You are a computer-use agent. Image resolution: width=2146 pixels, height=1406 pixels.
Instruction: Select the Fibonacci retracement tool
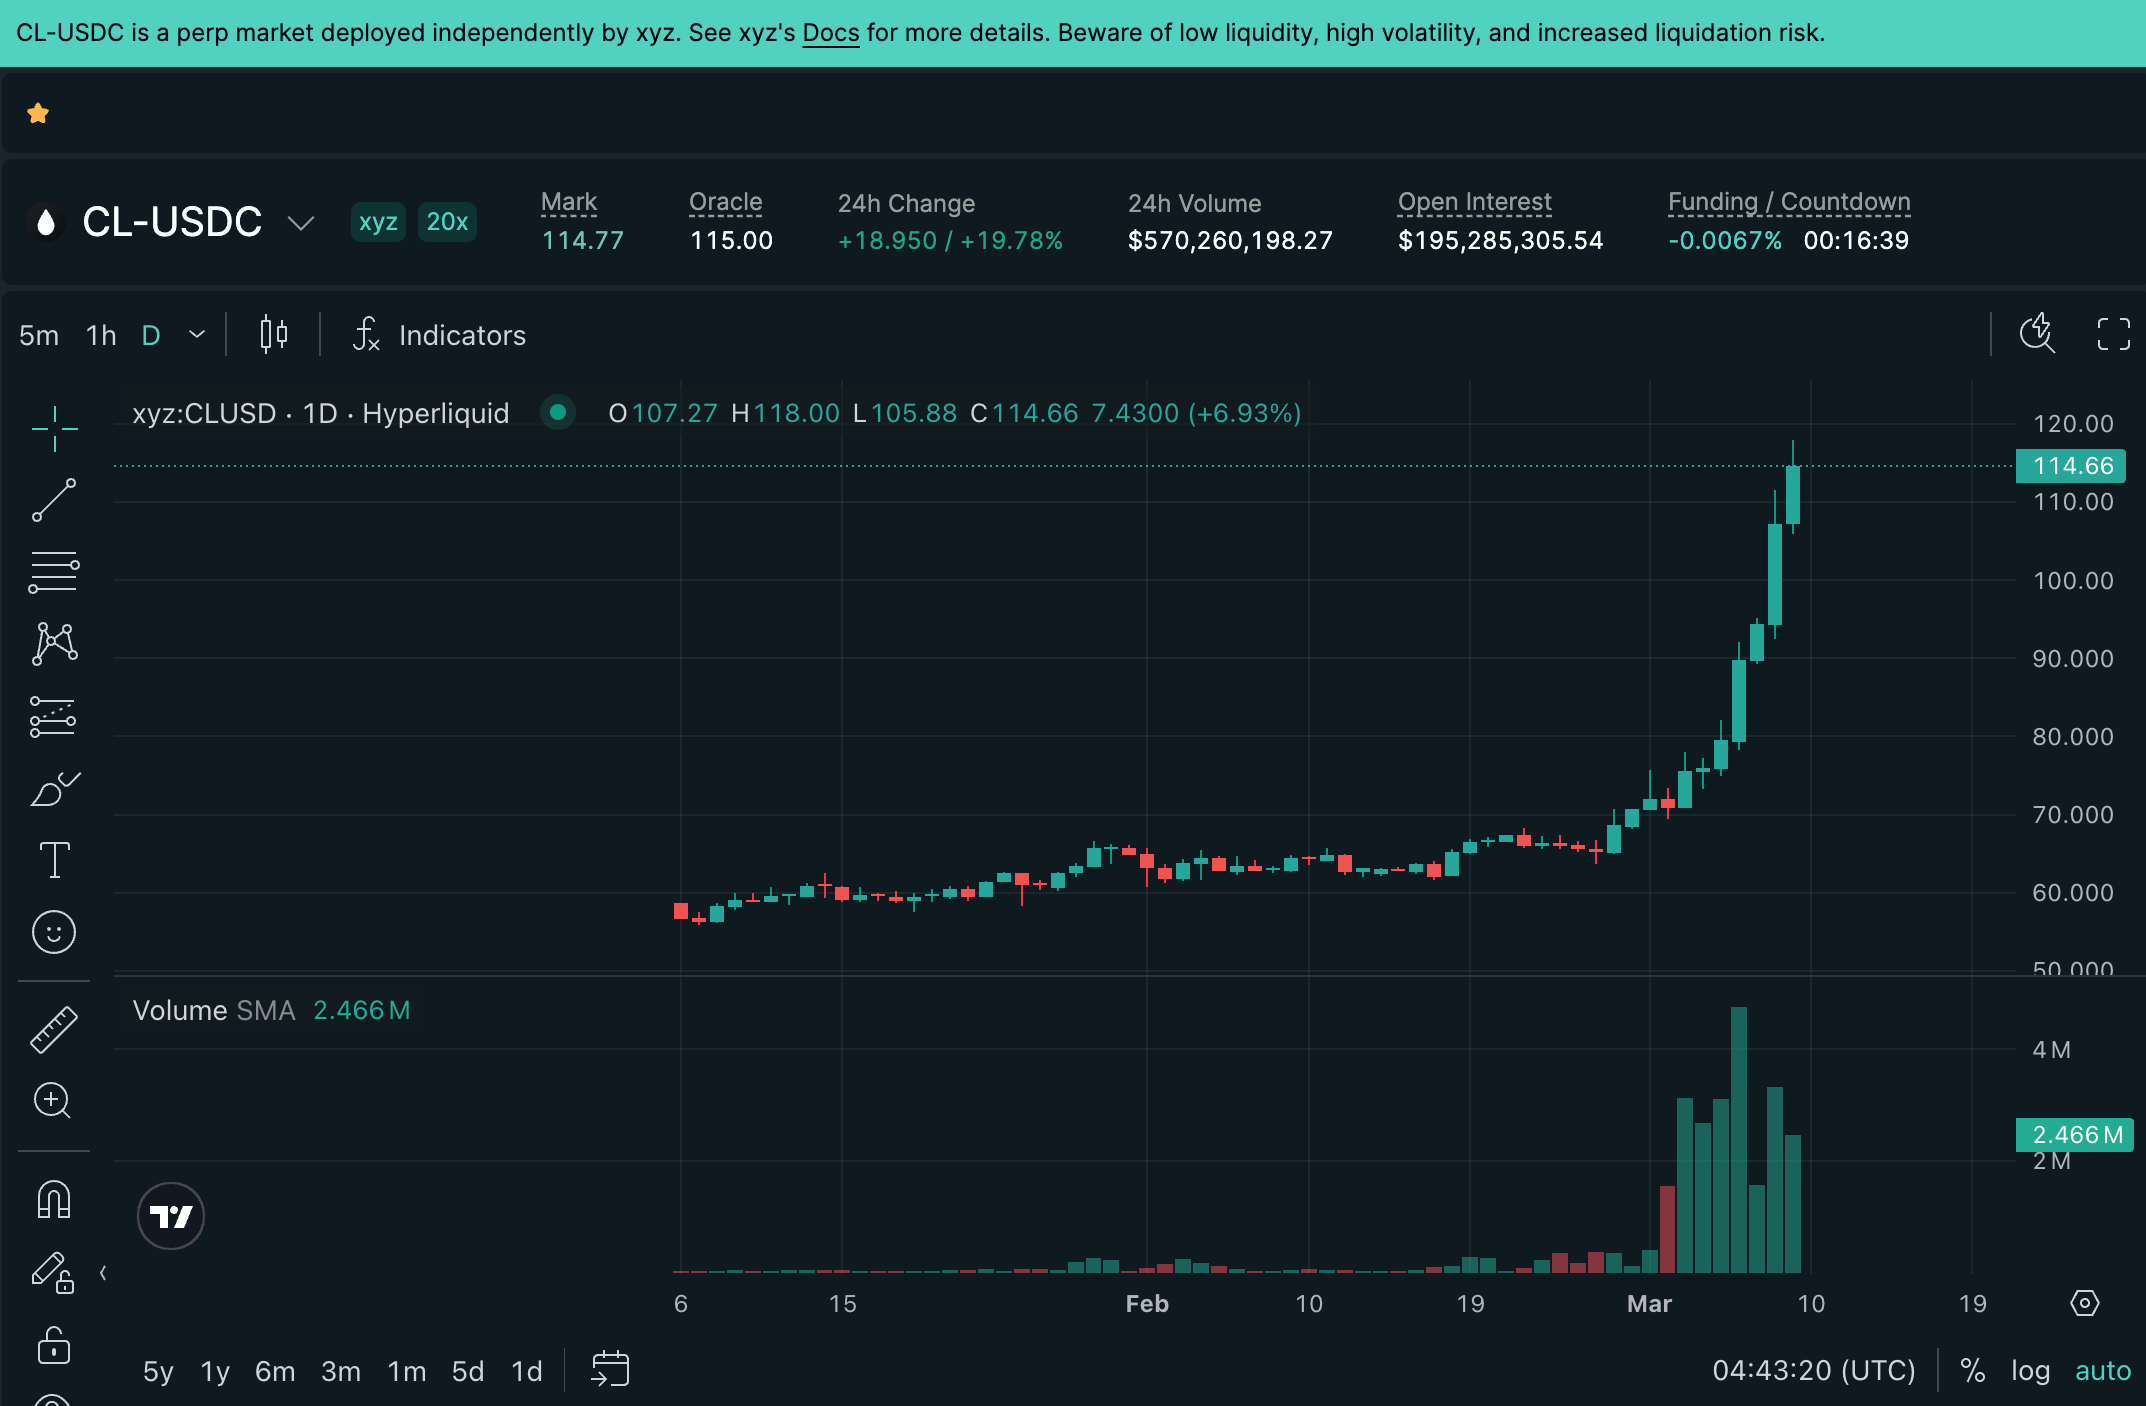pos(54,572)
